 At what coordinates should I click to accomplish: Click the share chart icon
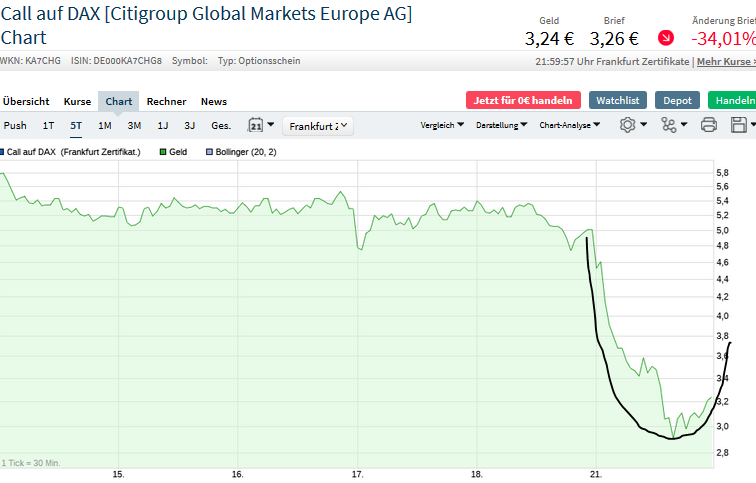tap(669, 125)
